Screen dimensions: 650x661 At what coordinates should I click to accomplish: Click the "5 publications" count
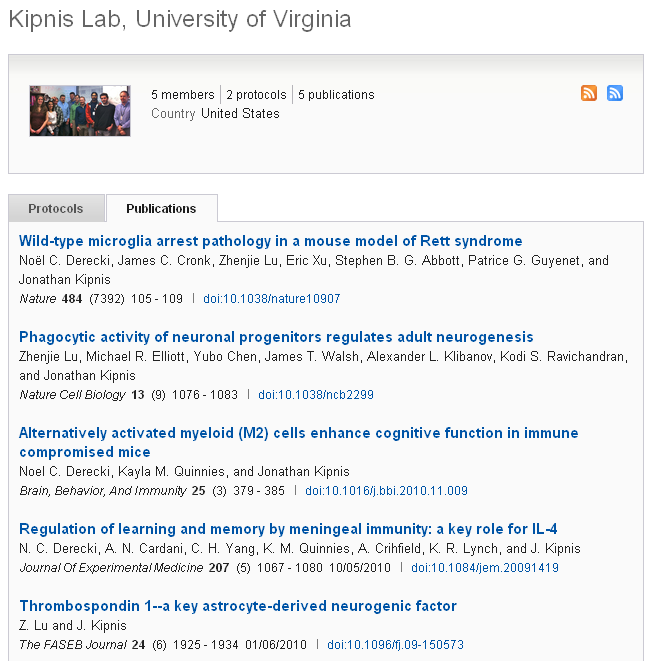click(x=336, y=95)
